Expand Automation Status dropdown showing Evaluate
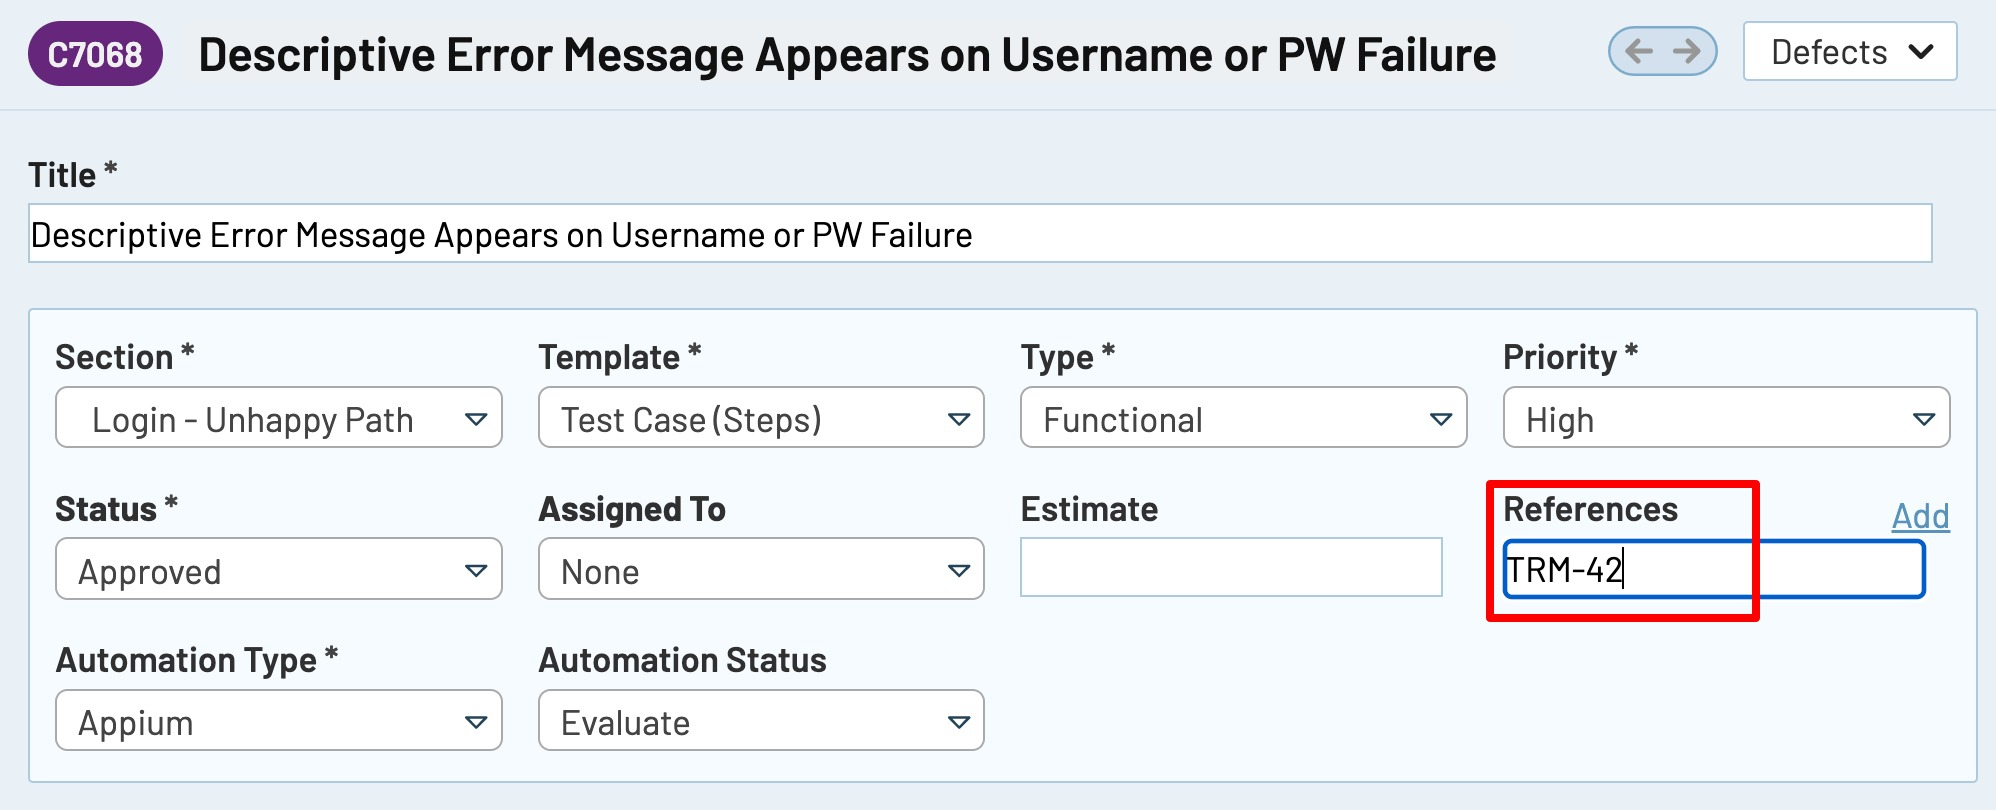The width and height of the screenshot is (1996, 810). click(760, 721)
